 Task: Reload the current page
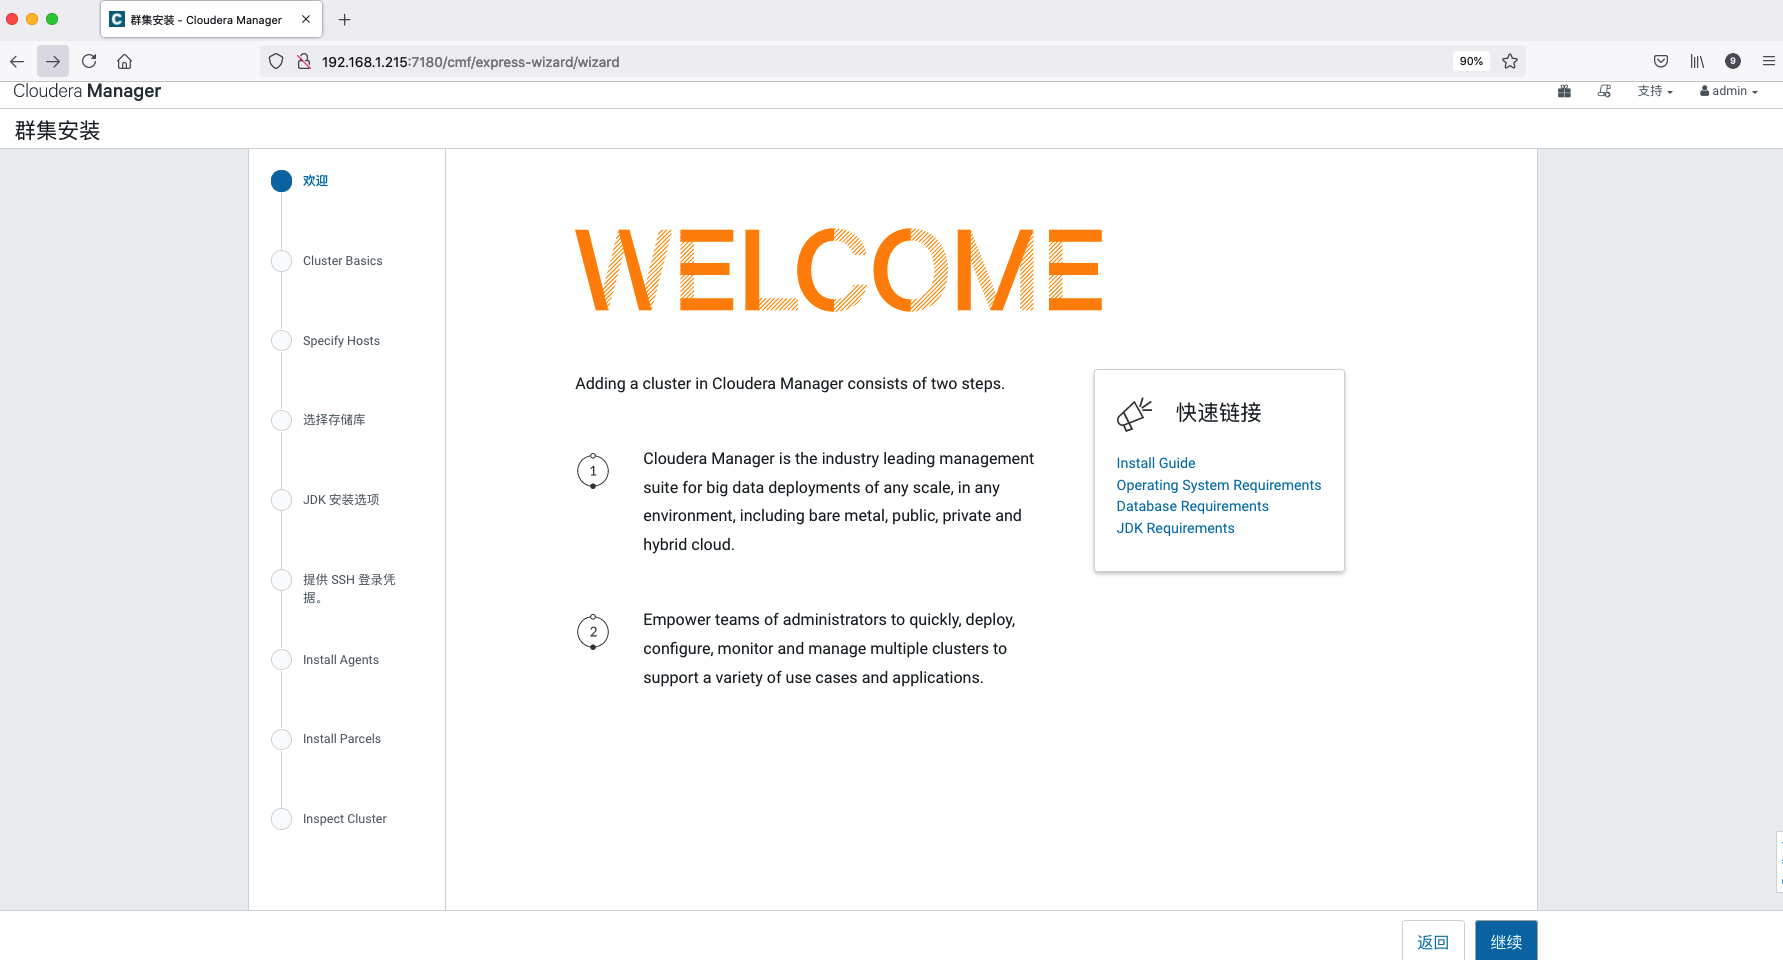pyautogui.click(x=89, y=61)
